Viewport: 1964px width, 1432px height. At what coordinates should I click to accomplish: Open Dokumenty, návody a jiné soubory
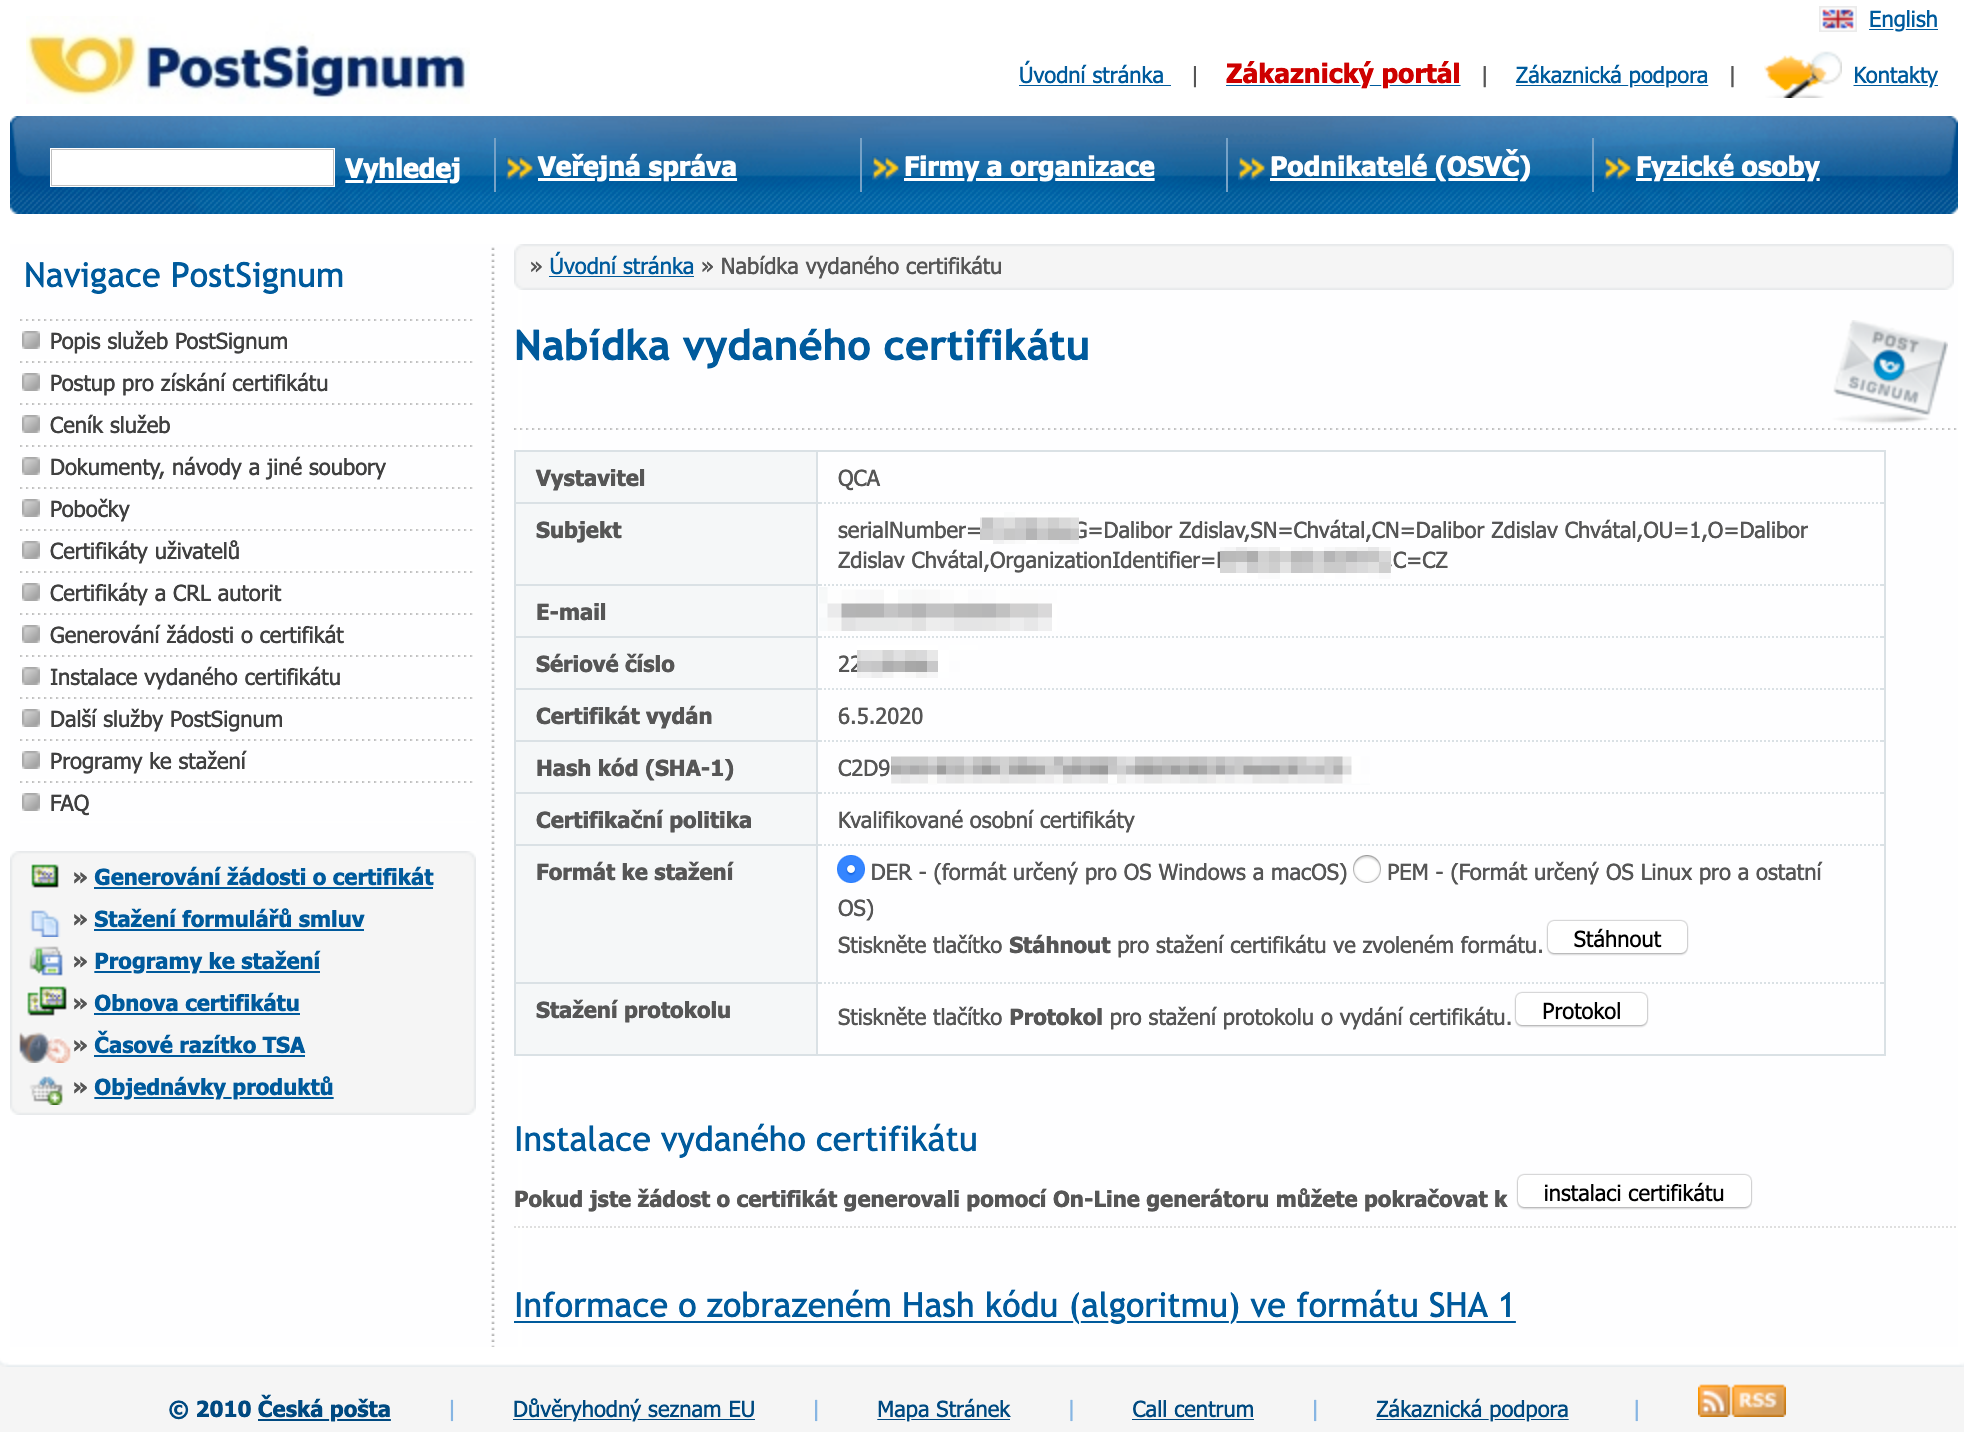[x=218, y=467]
